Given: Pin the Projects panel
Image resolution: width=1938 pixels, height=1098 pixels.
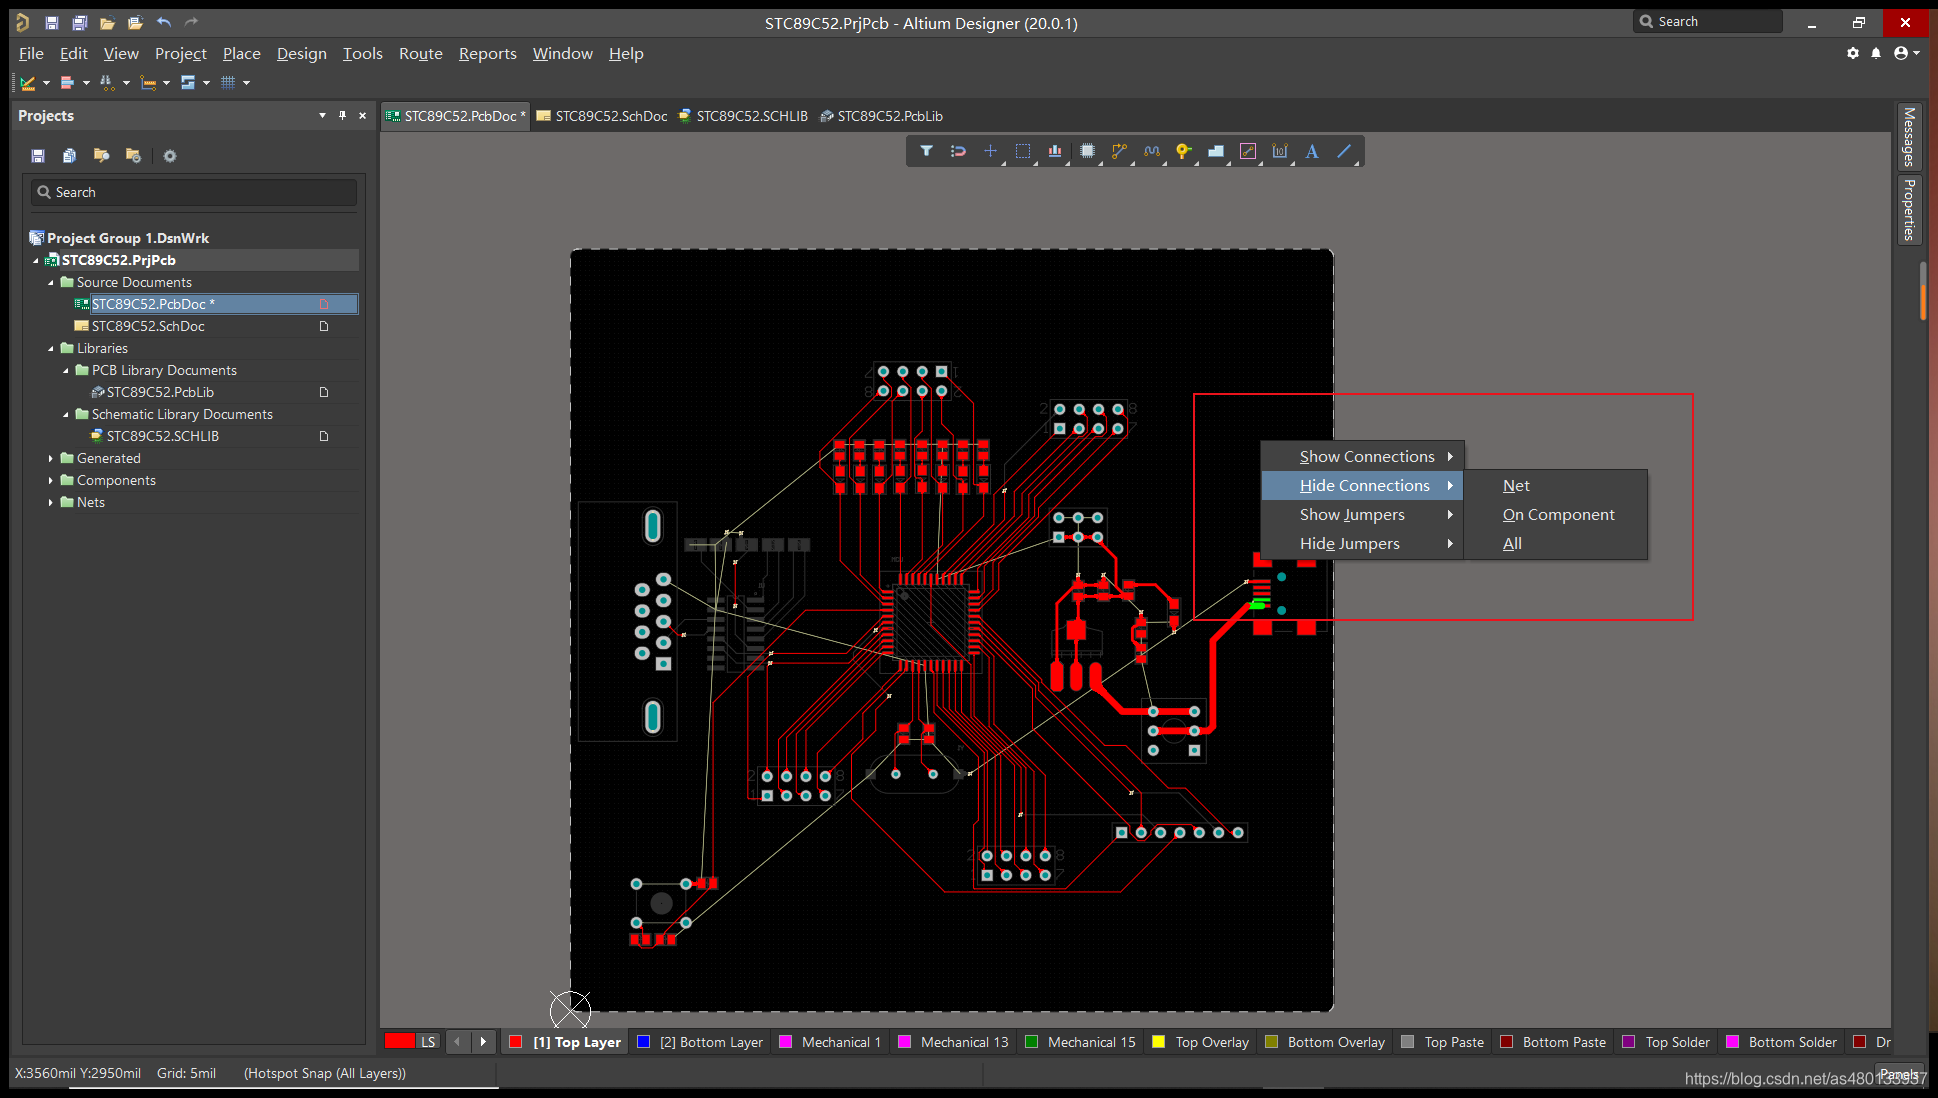Looking at the screenshot, I should (x=342, y=116).
